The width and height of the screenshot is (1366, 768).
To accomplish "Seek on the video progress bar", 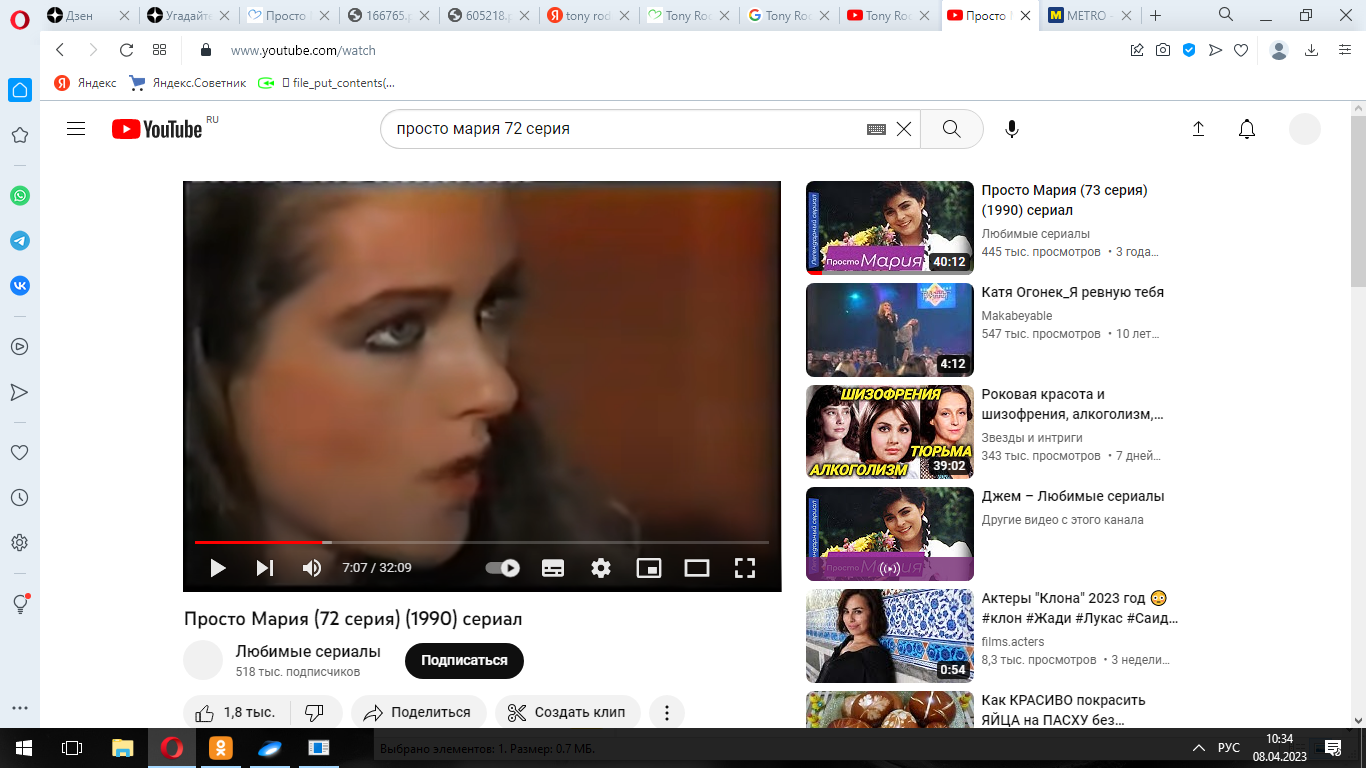I will pyautogui.click(x=482, y=542).
